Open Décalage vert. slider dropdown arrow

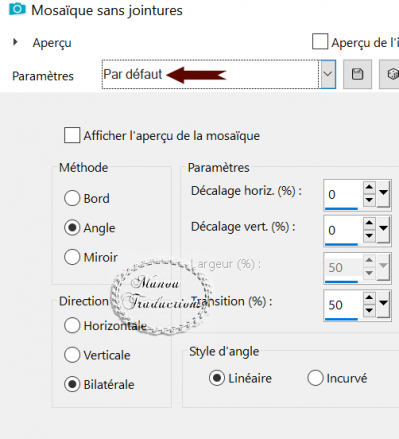(x=383, y=229)
